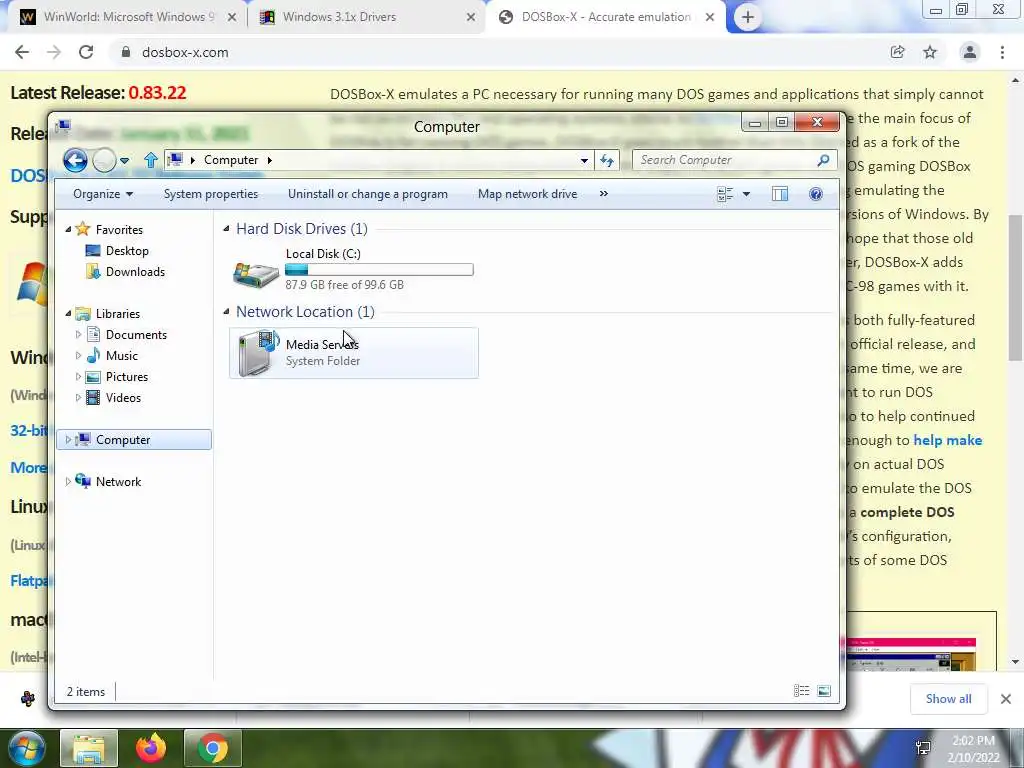1024x768 pixels.
Task: Open Windows Explorer from the taskbar
Action: [x=89, y=748]
